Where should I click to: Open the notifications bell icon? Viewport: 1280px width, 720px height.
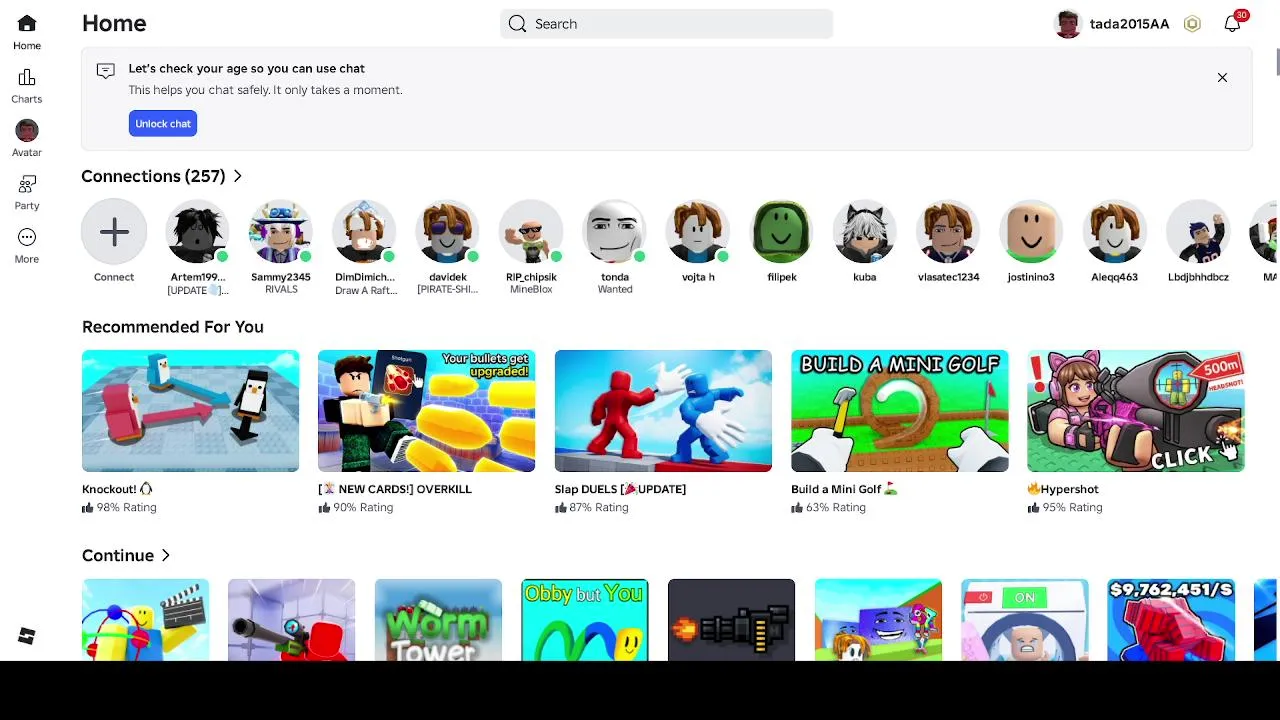coord(1232,24)
